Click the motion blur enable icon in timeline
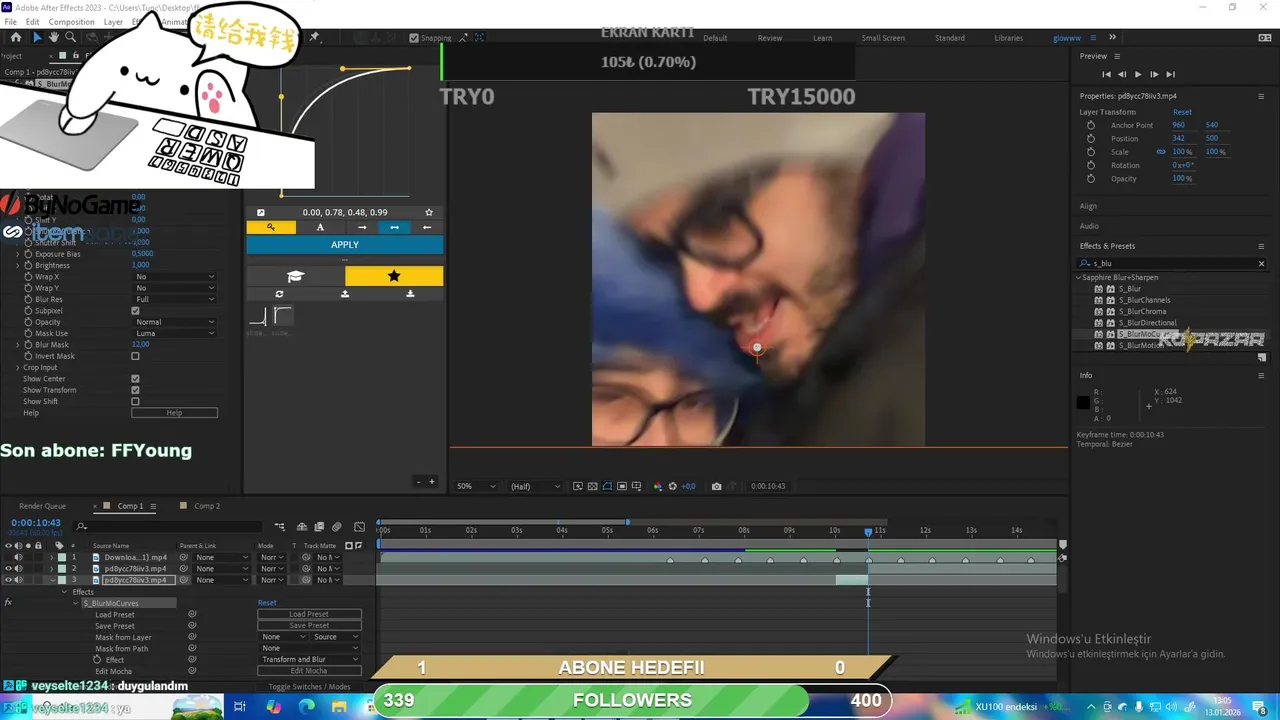The image size is (1280, 720). coord(336,527)
